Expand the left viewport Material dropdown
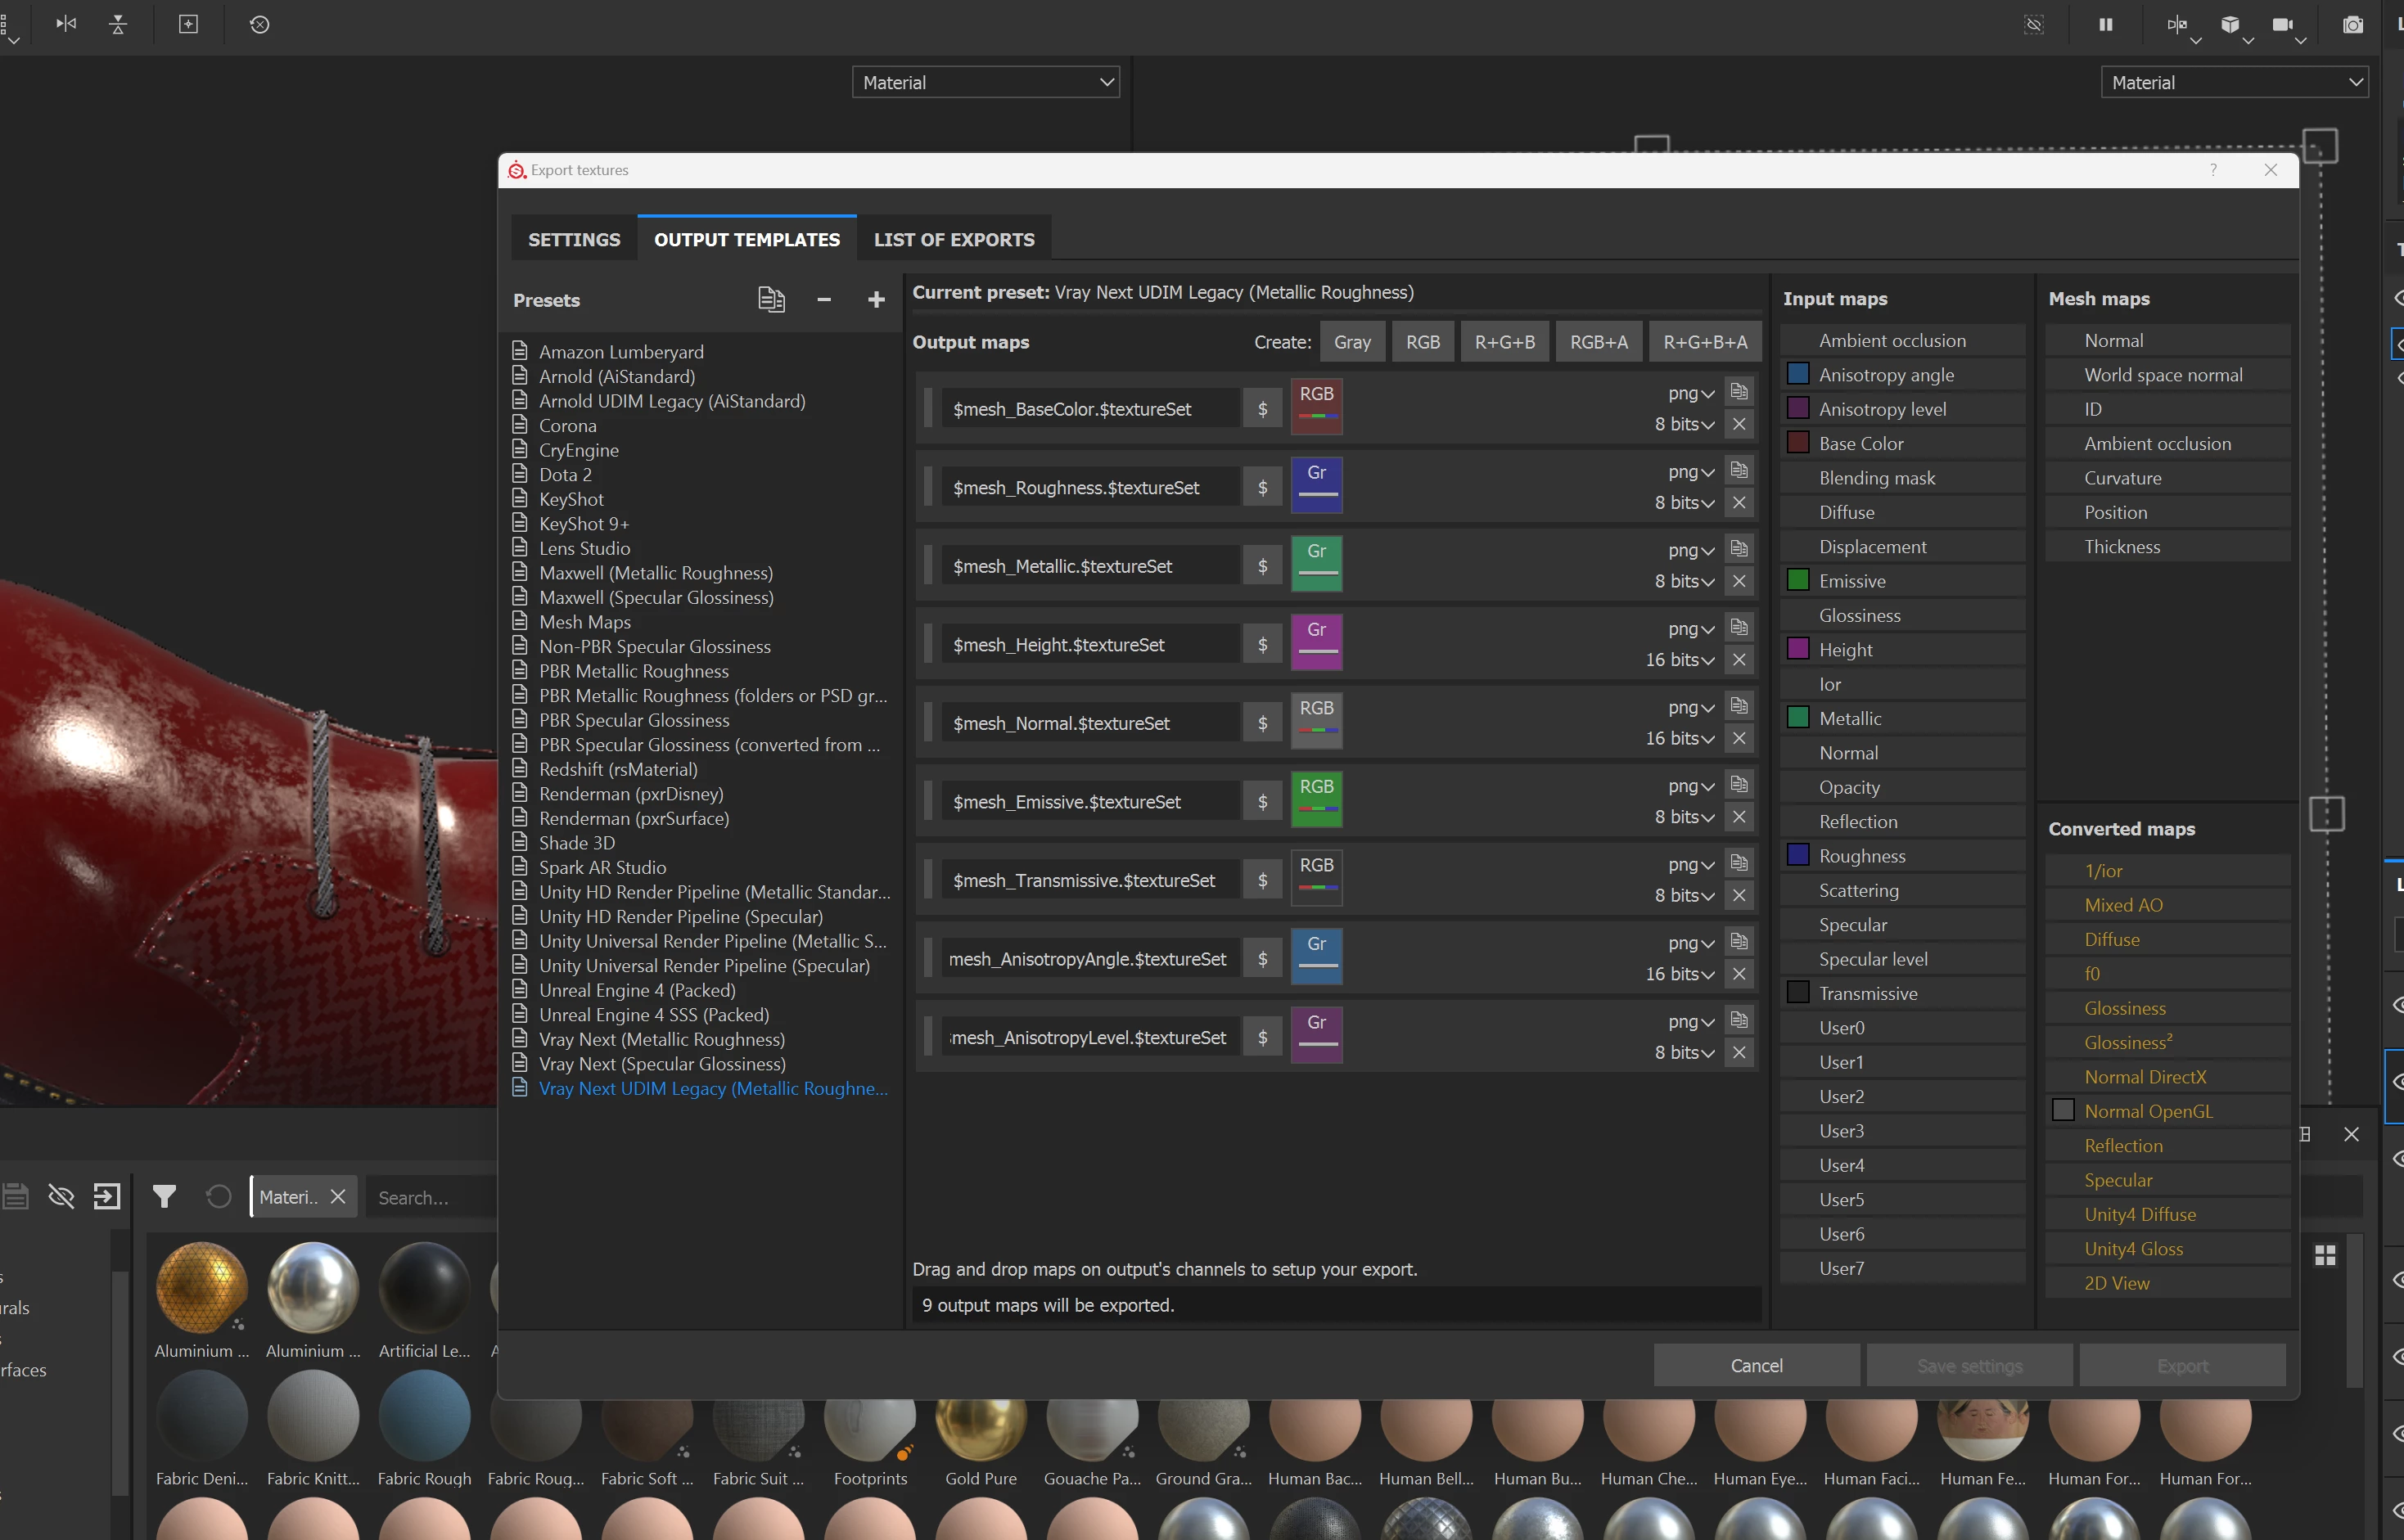 986,83
